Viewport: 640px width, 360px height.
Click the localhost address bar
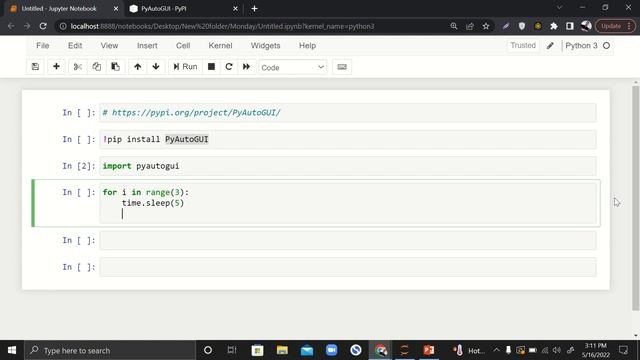pos(222,26)
